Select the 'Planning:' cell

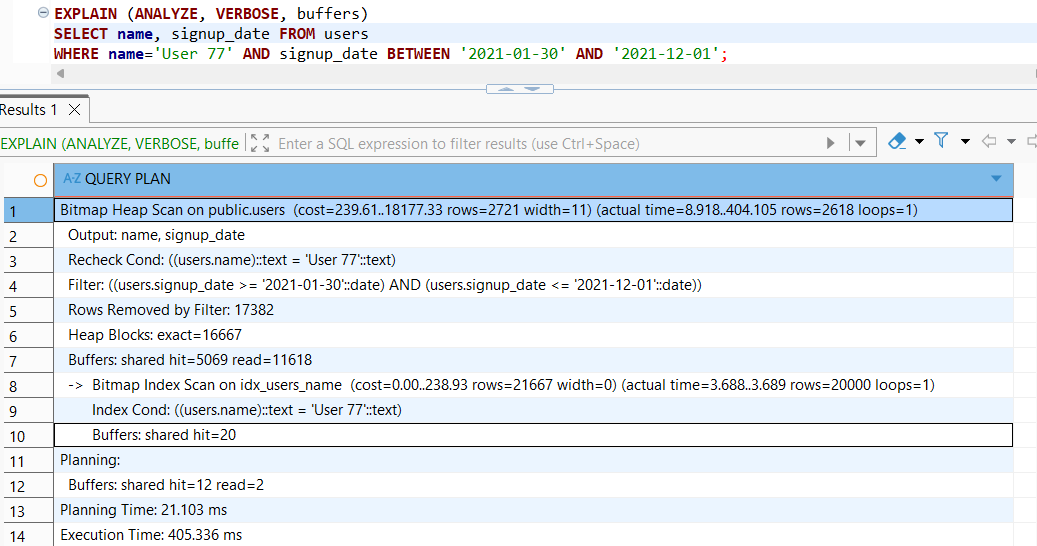click(533, 460)
